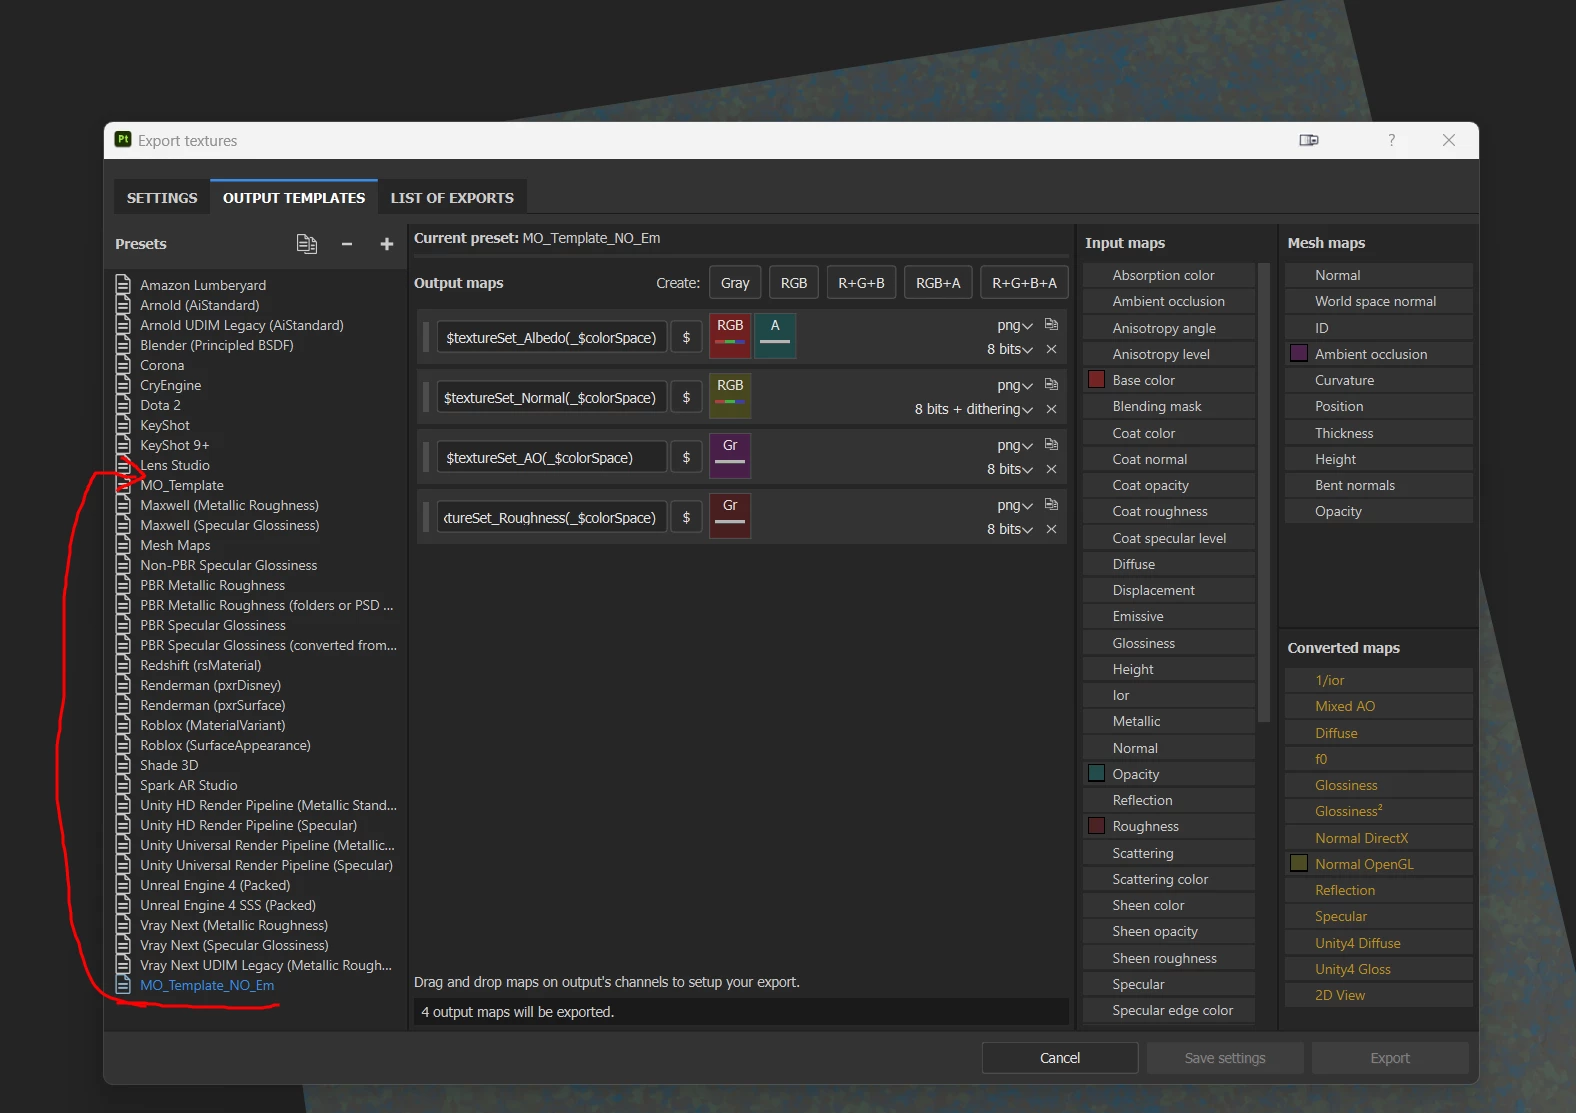
Task: Click Save settings button
Action: [1225, 1058]
